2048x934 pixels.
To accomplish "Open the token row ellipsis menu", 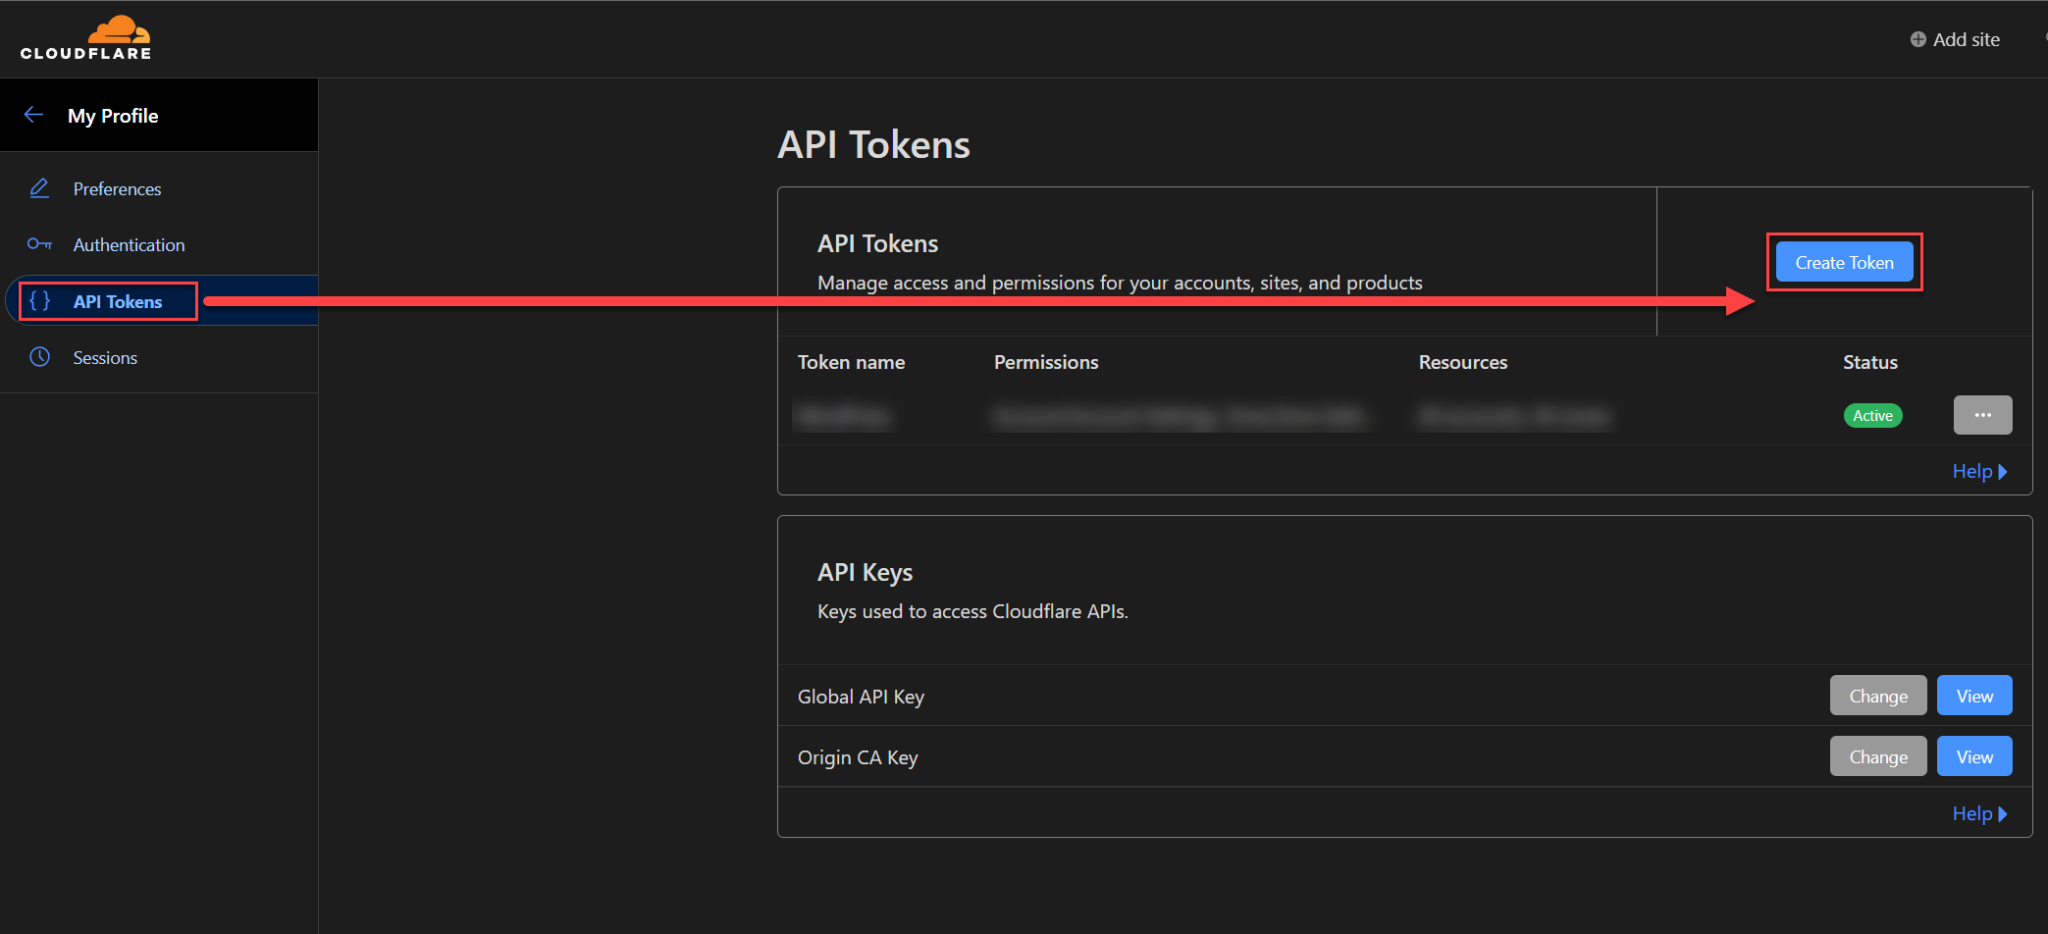I will coord(1983,415).
